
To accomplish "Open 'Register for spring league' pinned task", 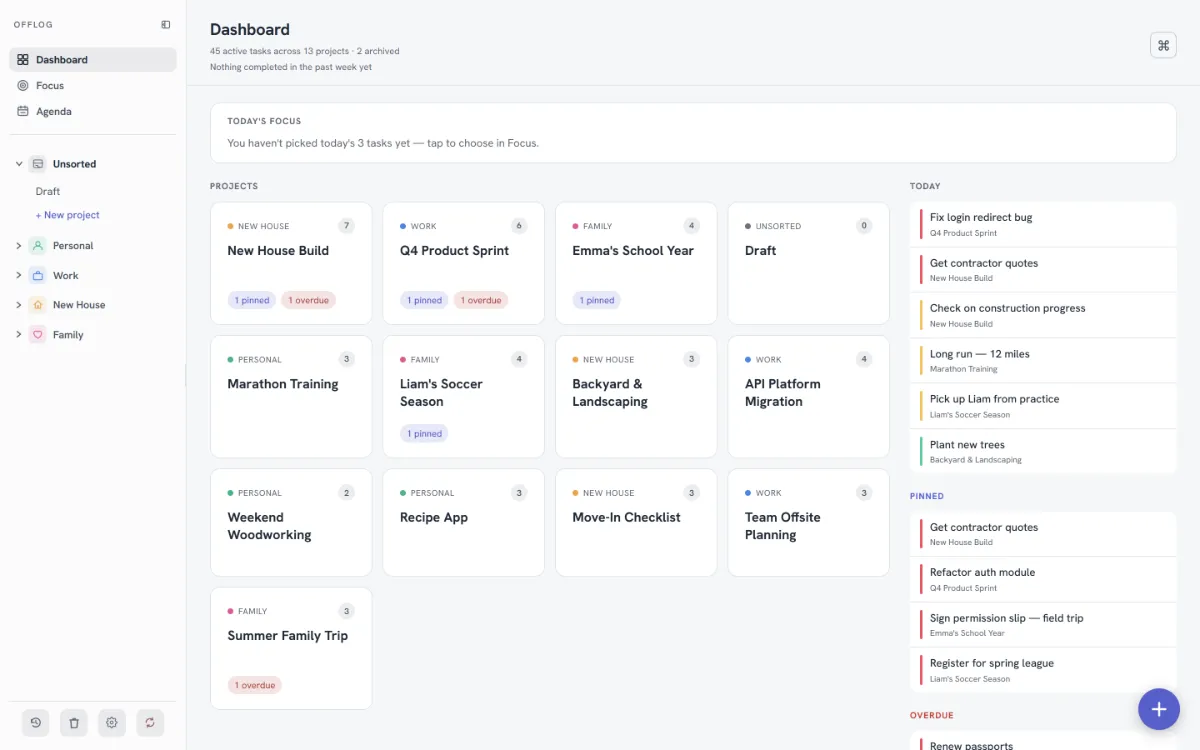I will click(1043, 670).
